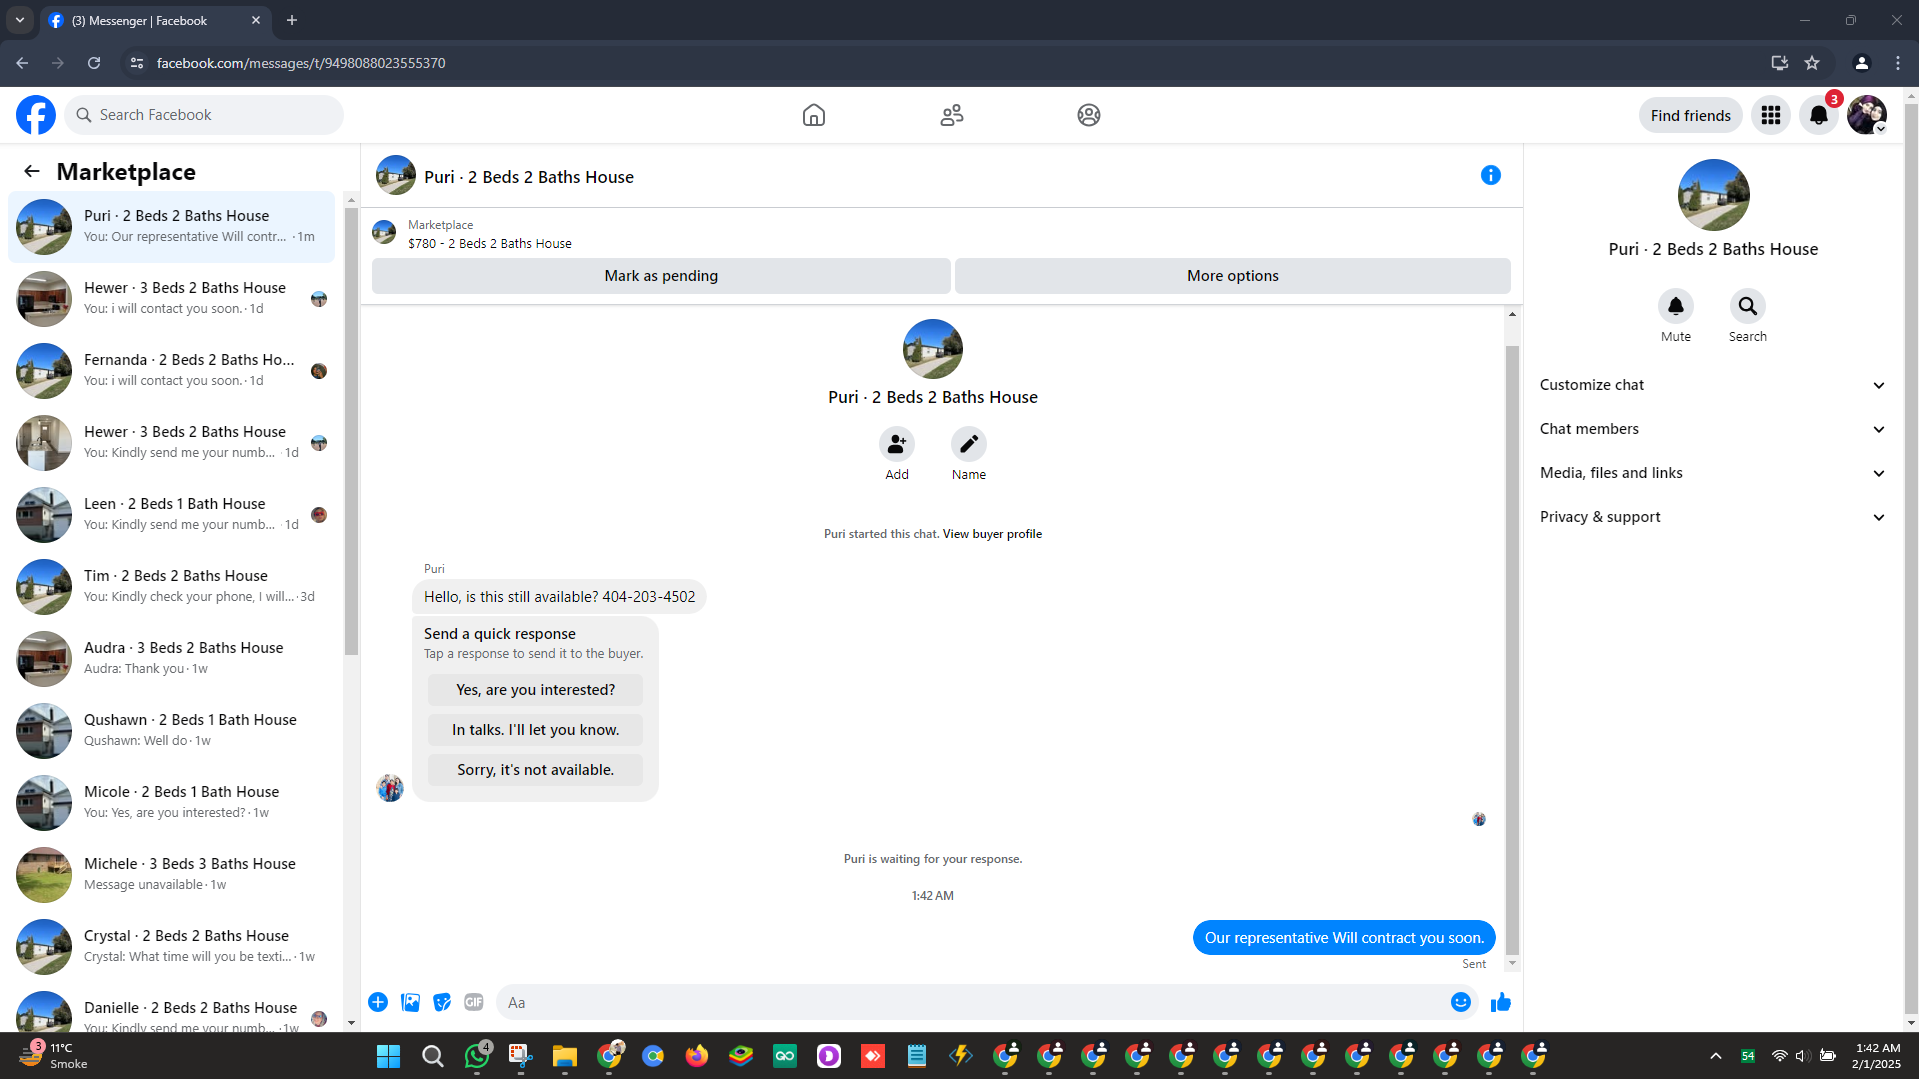The width and height of the screenshot is (1919, 1079).
Task: Go to the Home feed icon
Action: 814,115
